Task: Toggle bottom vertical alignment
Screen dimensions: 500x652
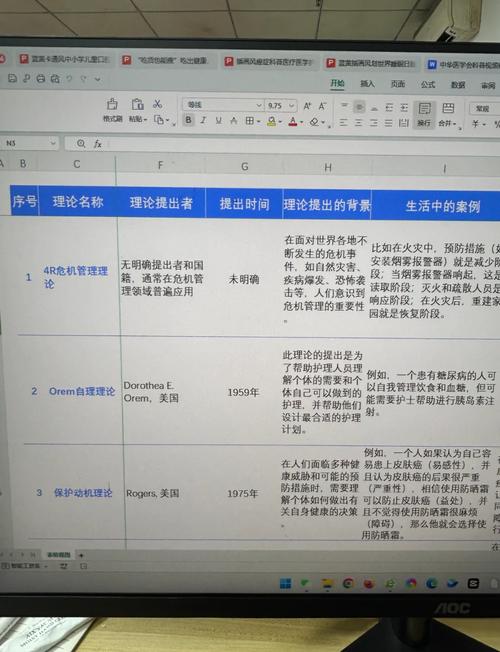Action: pyautogui.click(x=374, y=108)
